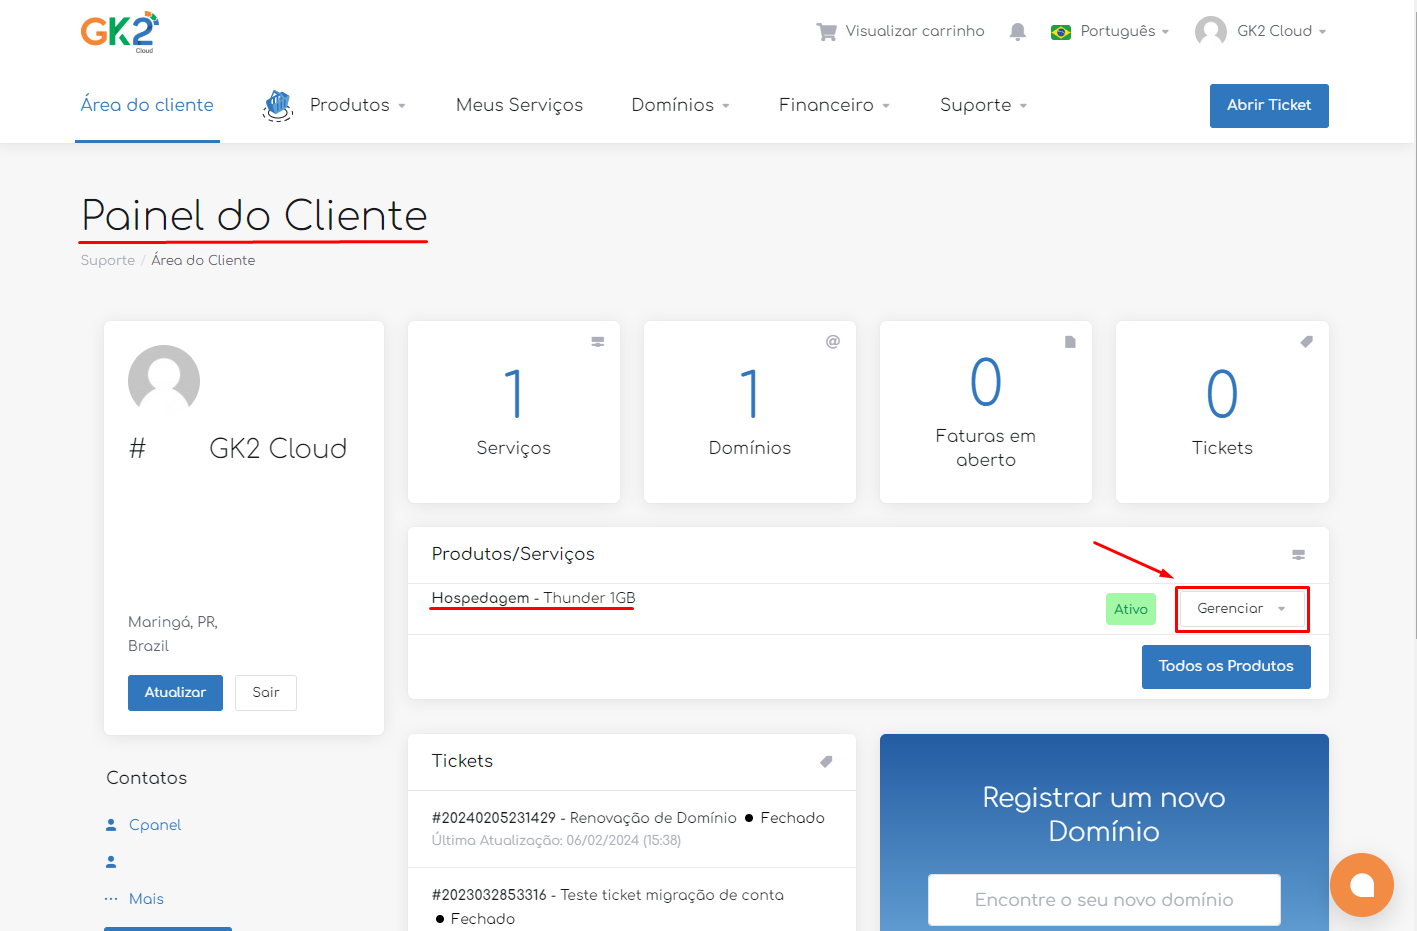Image resolution: width=1417 pixels, height=931 pixels.
Task: Open the shopping cart icon
Action: (x=826, y=31)
